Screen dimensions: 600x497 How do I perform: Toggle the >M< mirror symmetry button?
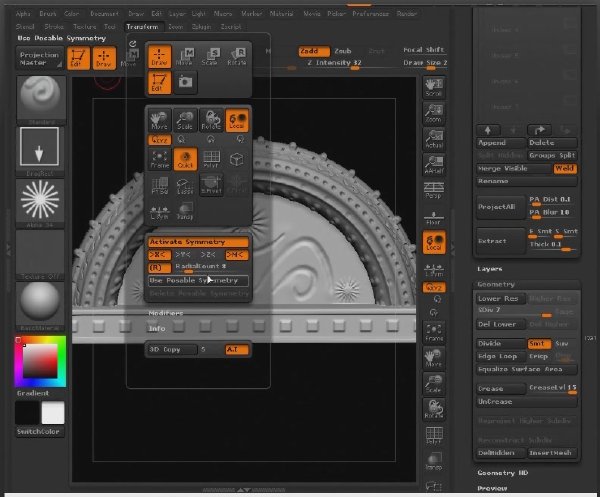pyautogui.click(x=236, y=255)
